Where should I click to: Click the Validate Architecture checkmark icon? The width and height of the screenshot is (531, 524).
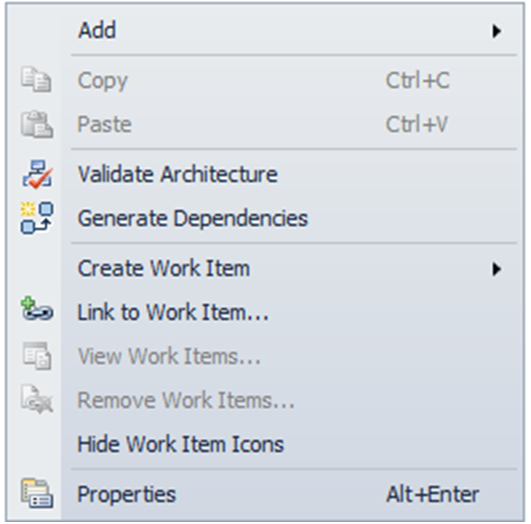pyautogui.click(x=37, y=174)
